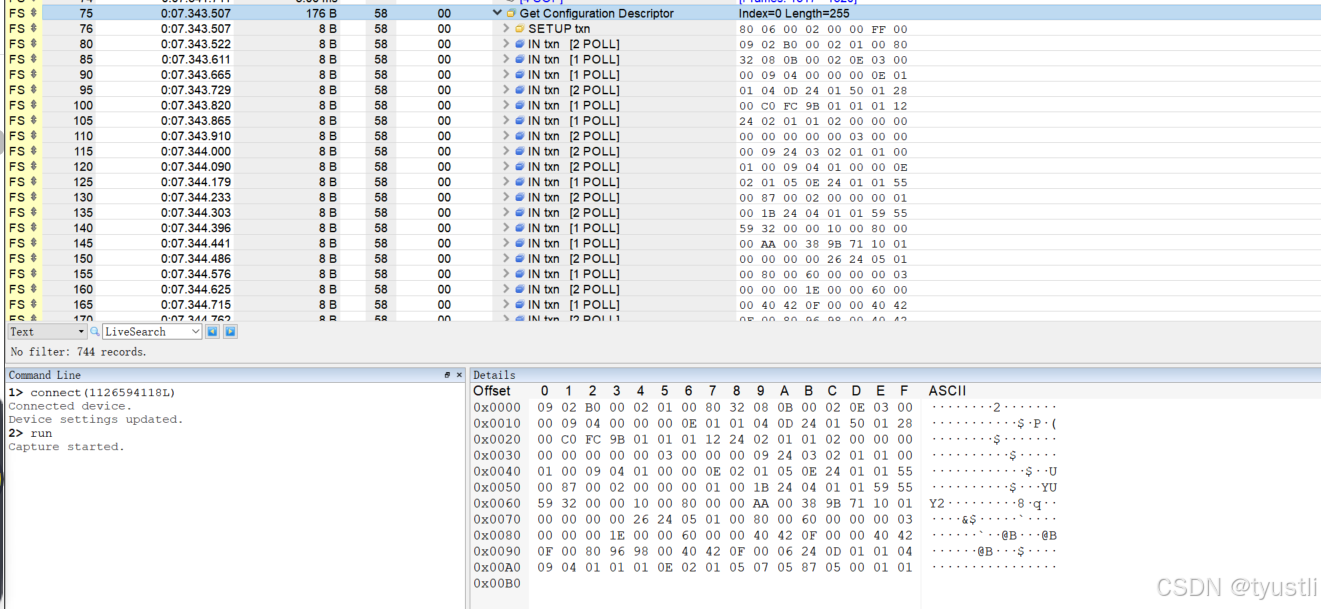Expand IN txn node of record 140
The image size is (1321, 609).
[506, 228]
